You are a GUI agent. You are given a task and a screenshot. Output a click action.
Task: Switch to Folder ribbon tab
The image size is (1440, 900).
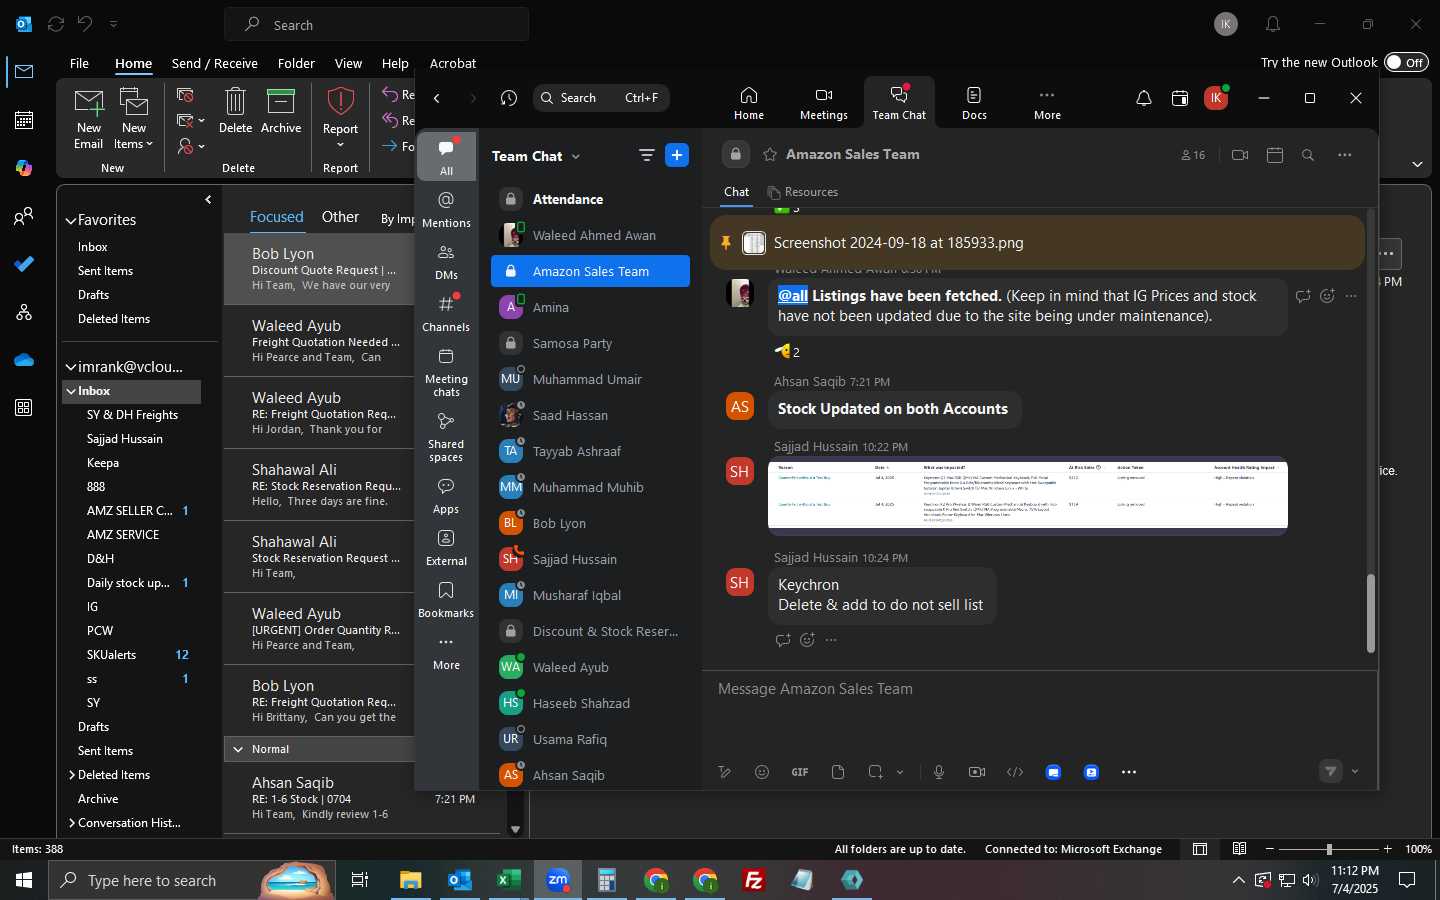pos(296,63)
